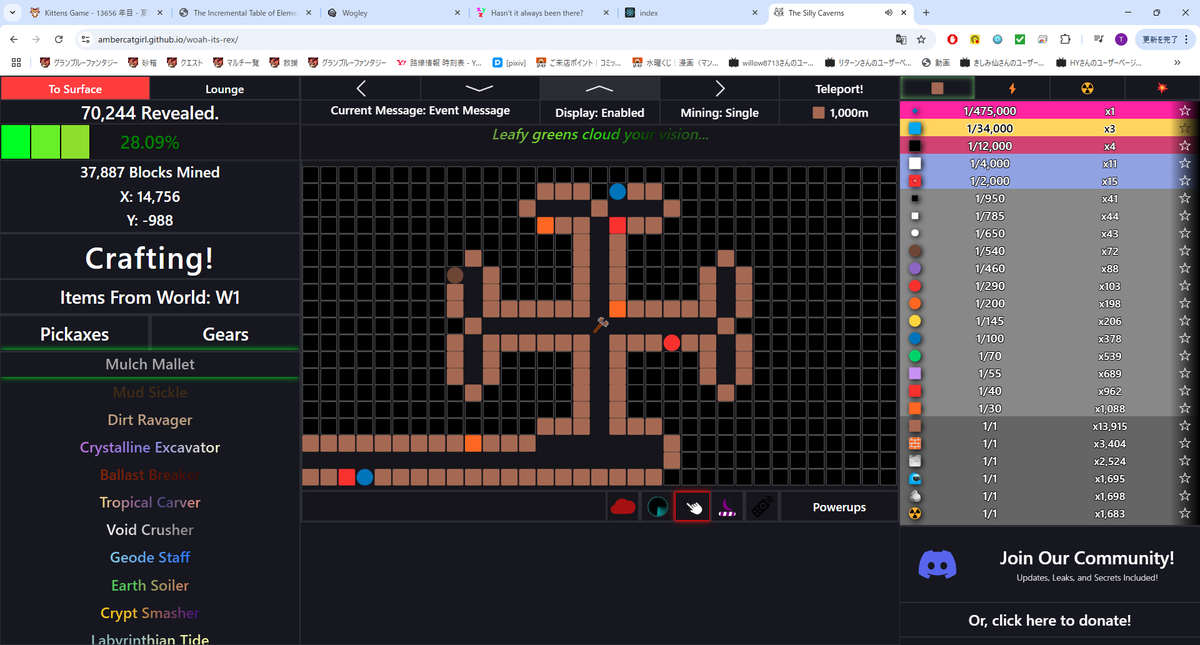Click the upward navigation chevron
The image size is (1200, 645).
click(599, 88)
